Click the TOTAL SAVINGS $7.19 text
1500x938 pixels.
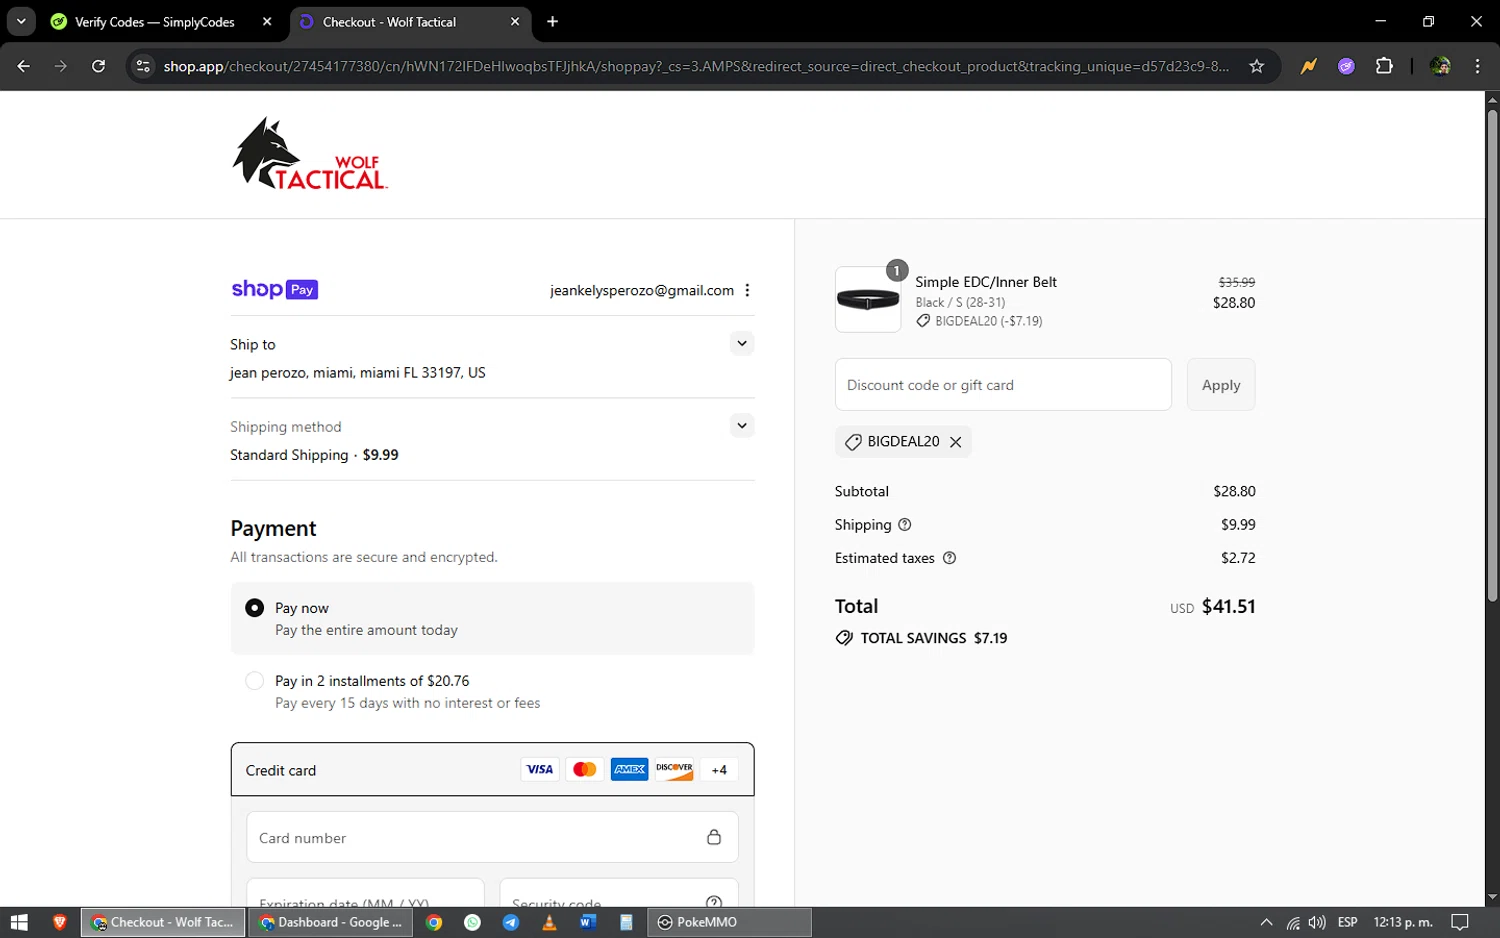934,638
